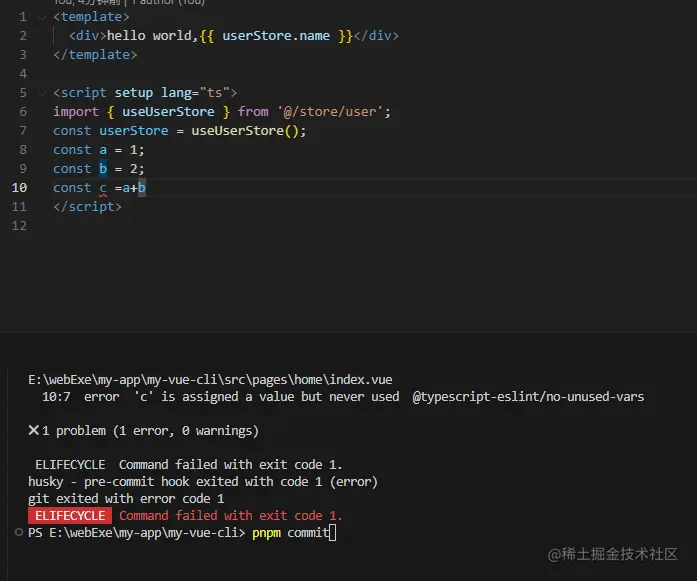Click the 10:7 error location in terminal

(x=56, y=397)
